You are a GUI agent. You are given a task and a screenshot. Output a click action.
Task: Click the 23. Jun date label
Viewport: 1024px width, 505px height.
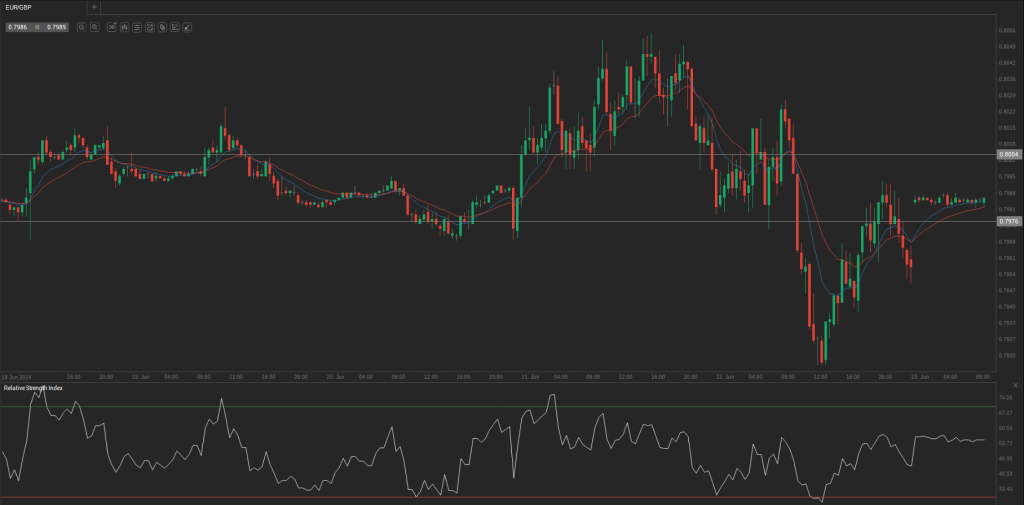[x=920, y=377]
